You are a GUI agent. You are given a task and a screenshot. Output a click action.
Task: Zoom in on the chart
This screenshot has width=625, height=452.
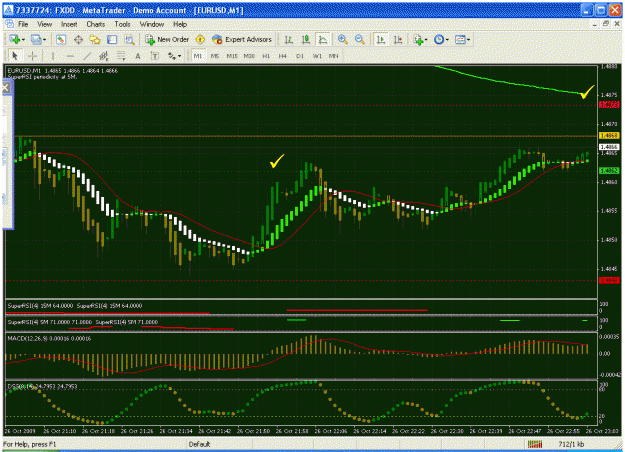tap(342, 39)
